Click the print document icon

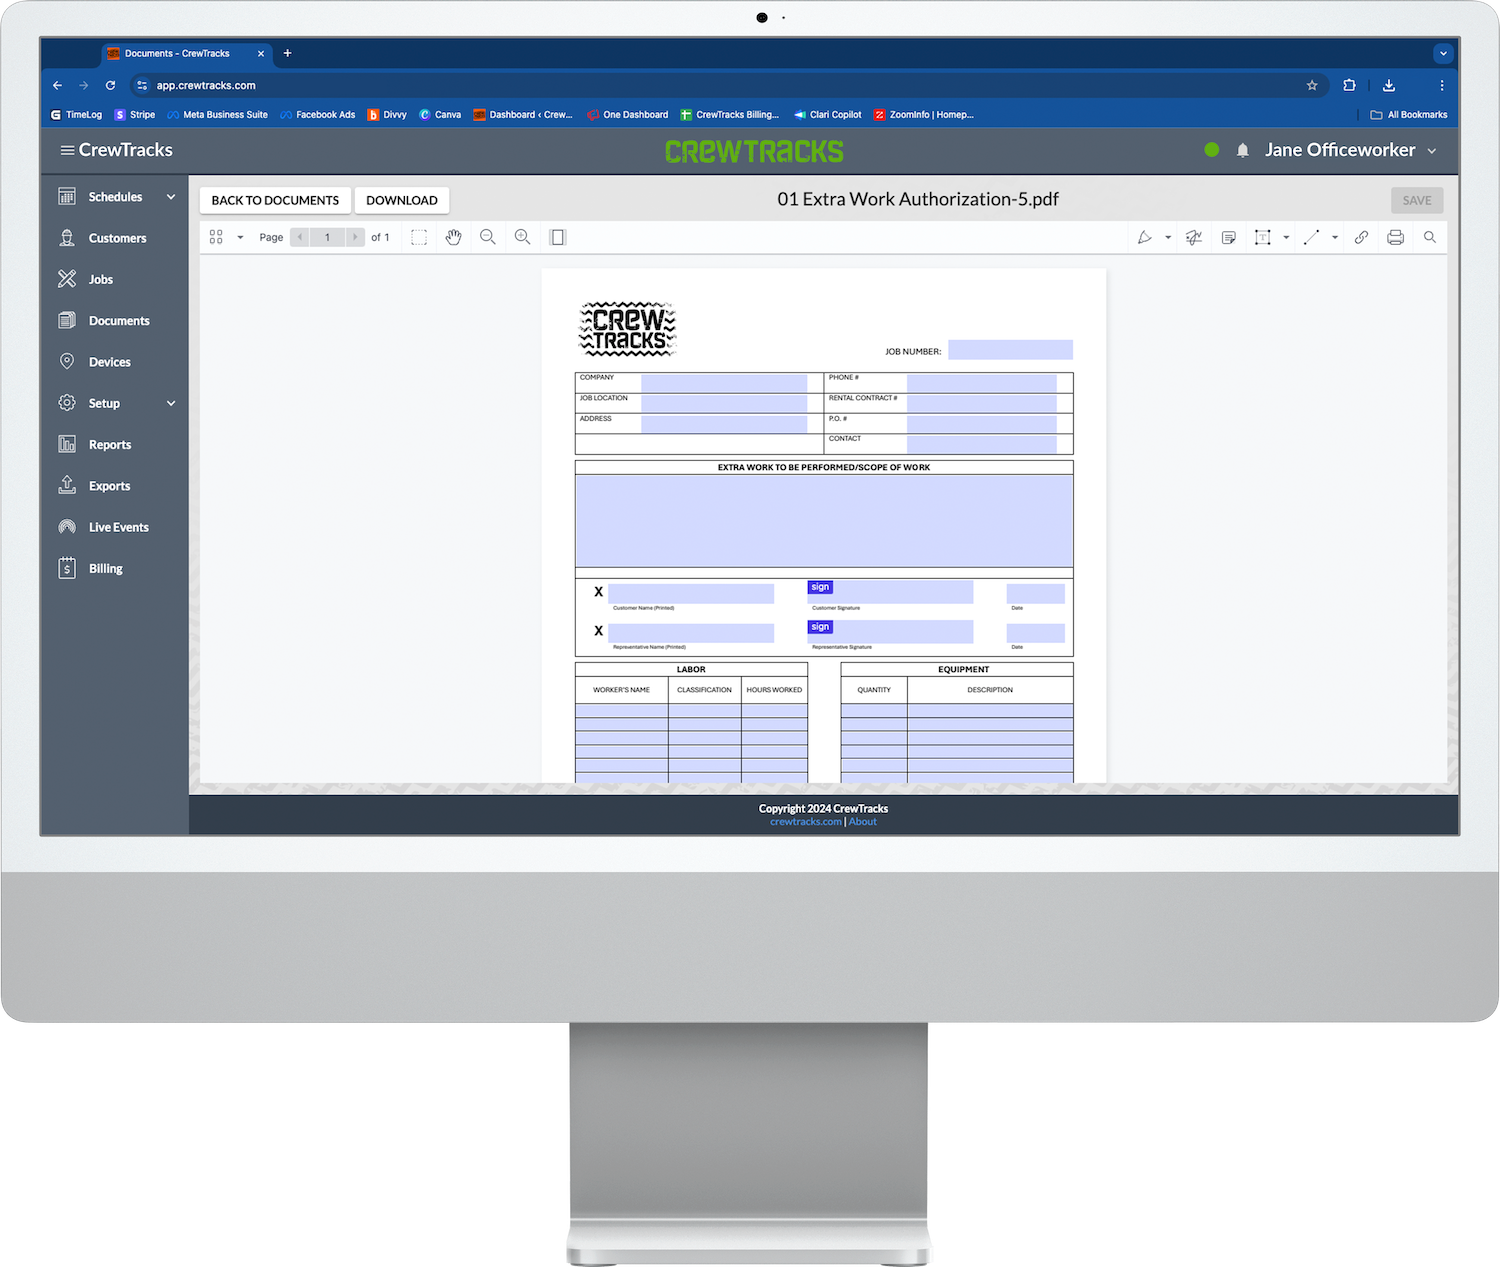click(x=1395, y=237)
